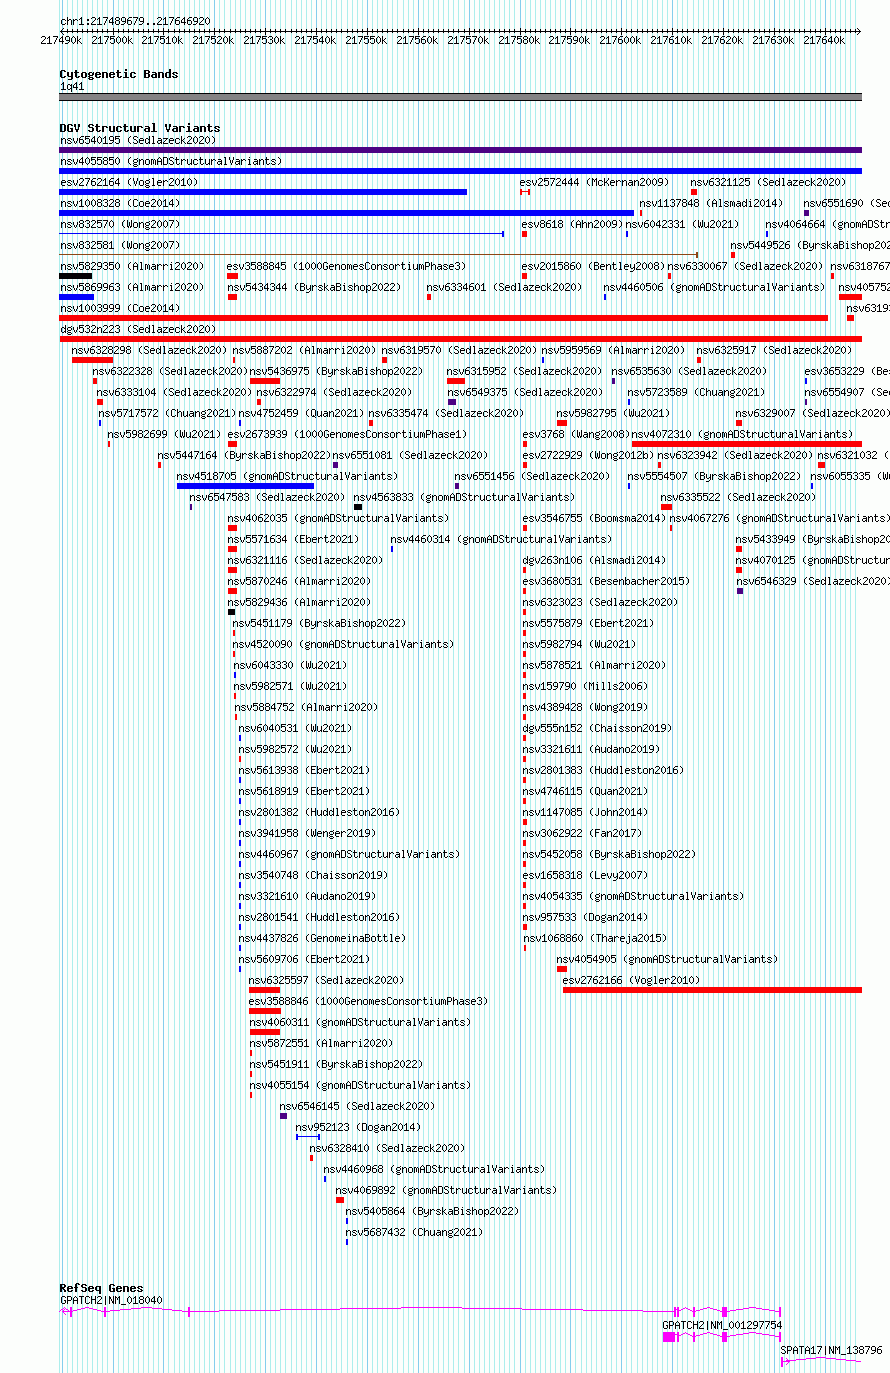This screenshot has width=890, height=1373.
Task: Click the chr1:217489679..217646920 position label
Action: tap(135, 21)
